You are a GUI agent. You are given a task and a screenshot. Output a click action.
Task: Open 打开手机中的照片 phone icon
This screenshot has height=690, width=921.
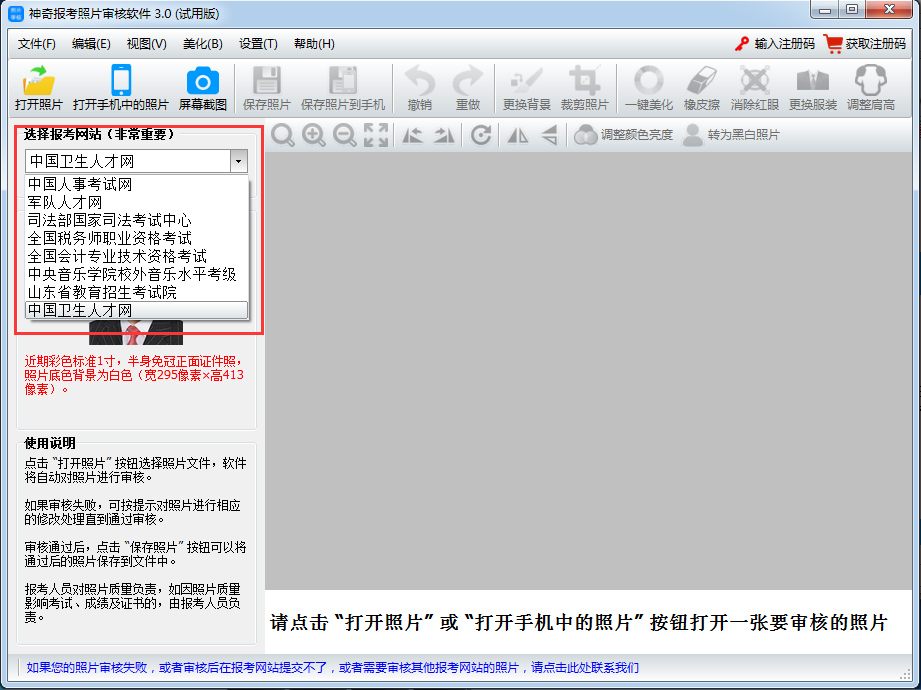pyautogui.click(x=121, y=80)
